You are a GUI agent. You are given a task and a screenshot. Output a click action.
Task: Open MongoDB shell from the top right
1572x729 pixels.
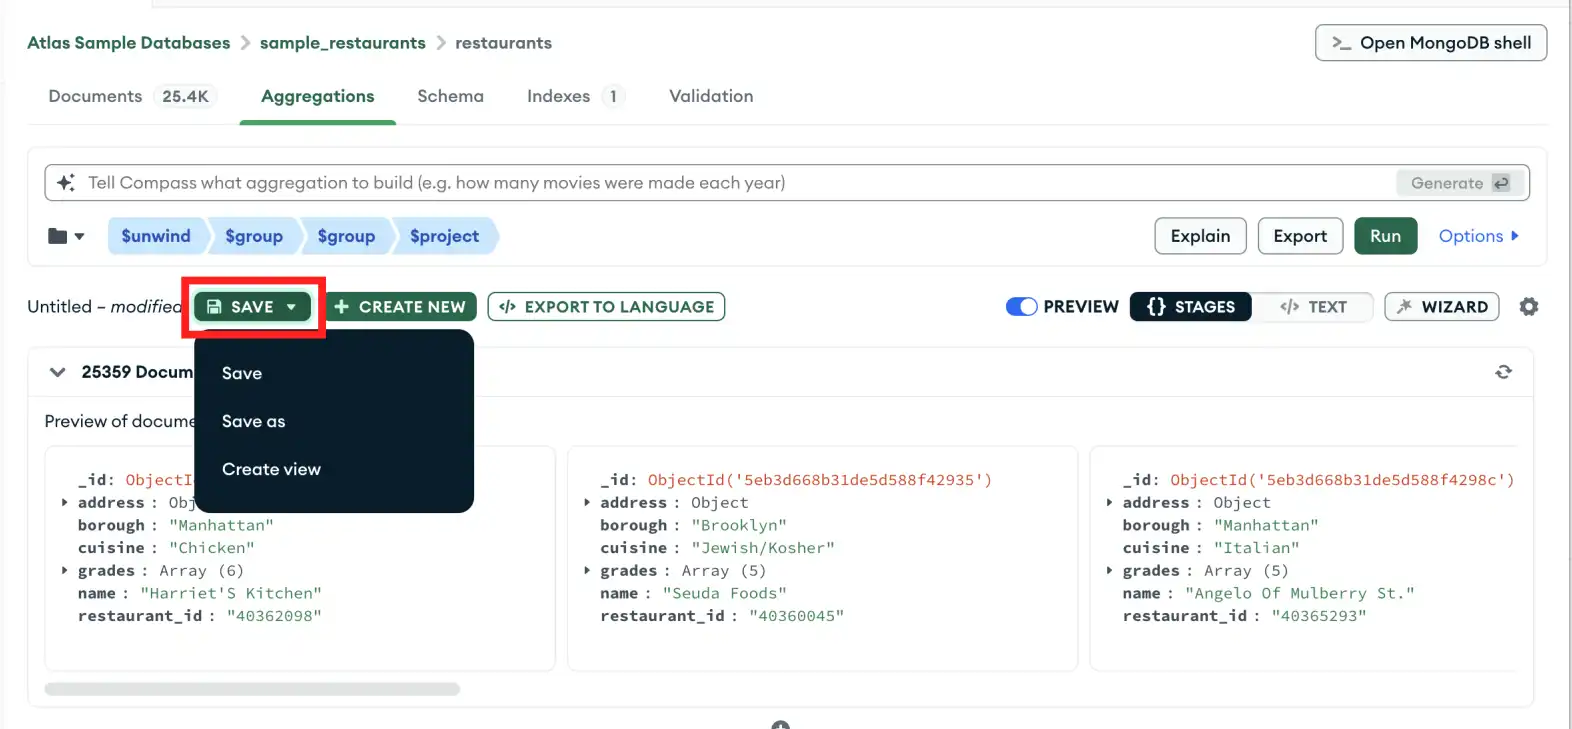pyautogui.click(x=1430, y=43)
